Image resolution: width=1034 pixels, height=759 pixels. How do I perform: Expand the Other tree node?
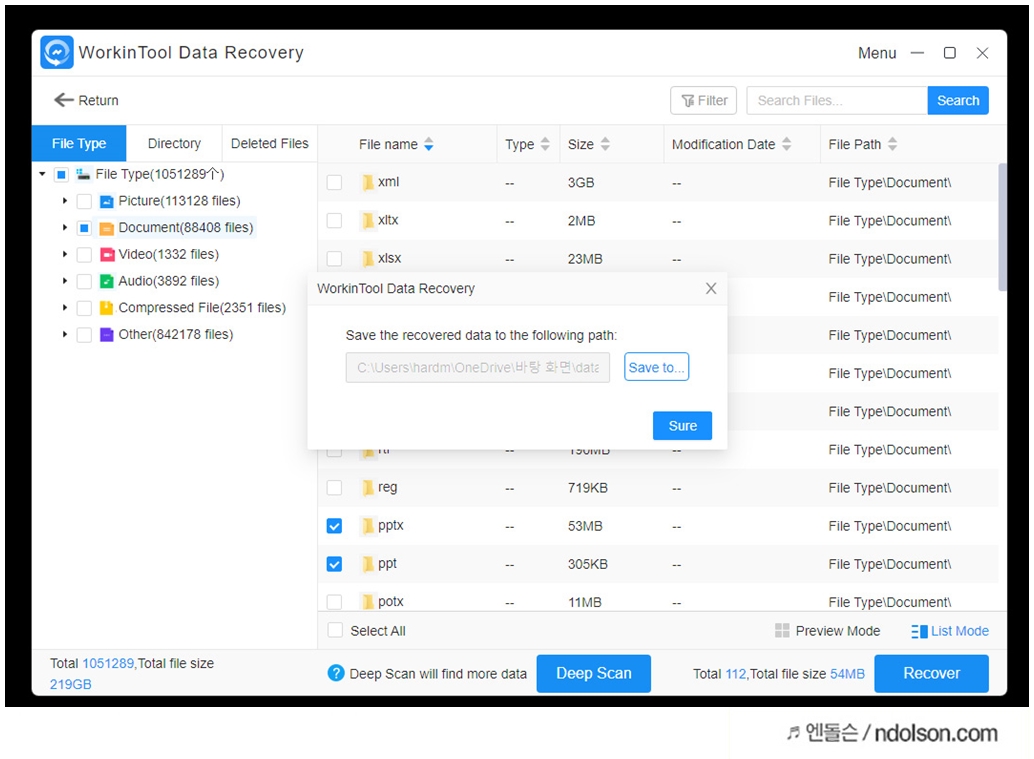[x=65, y=334]
